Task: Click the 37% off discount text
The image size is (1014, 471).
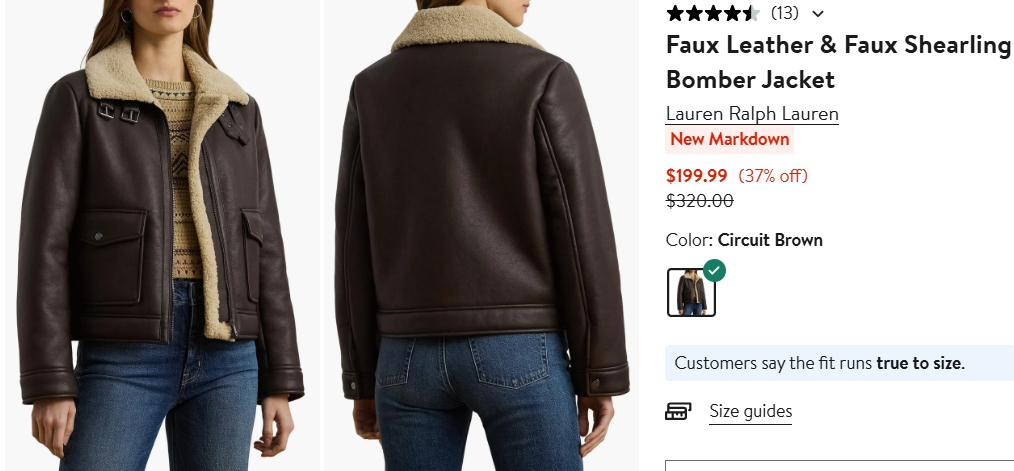Action: point(773,176)
